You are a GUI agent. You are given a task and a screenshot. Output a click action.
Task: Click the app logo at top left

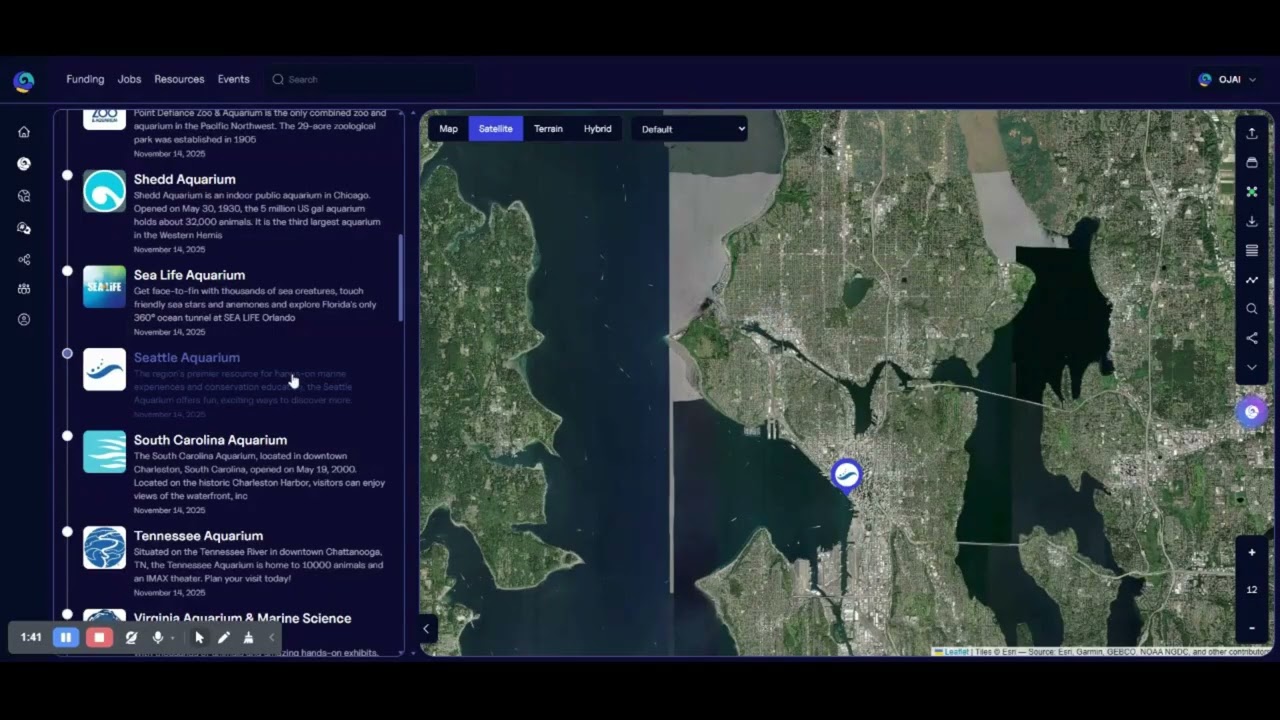[24, 80]
